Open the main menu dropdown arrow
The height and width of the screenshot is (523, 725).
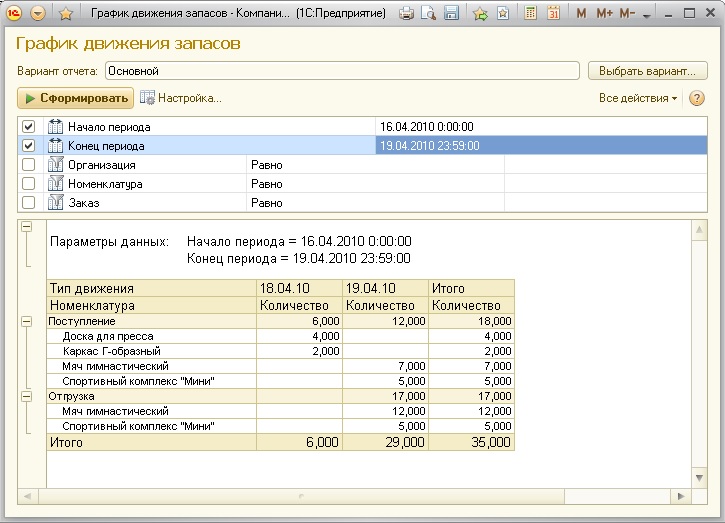[38, 14]
